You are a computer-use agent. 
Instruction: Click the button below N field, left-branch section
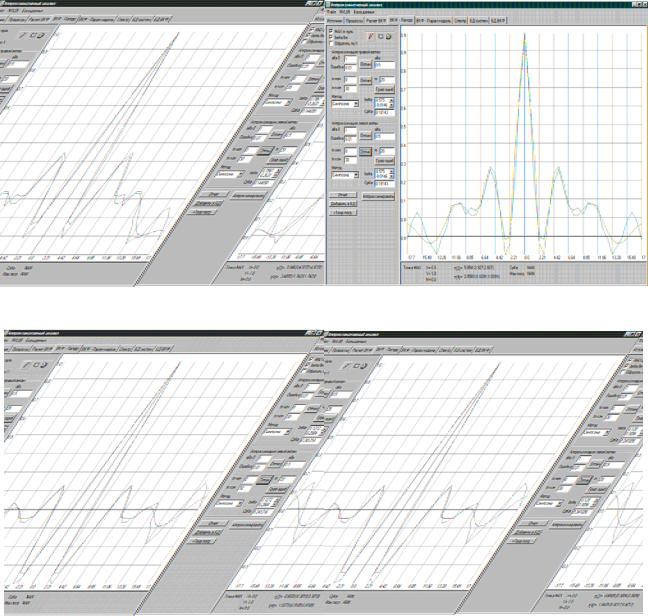click(384, 161)
